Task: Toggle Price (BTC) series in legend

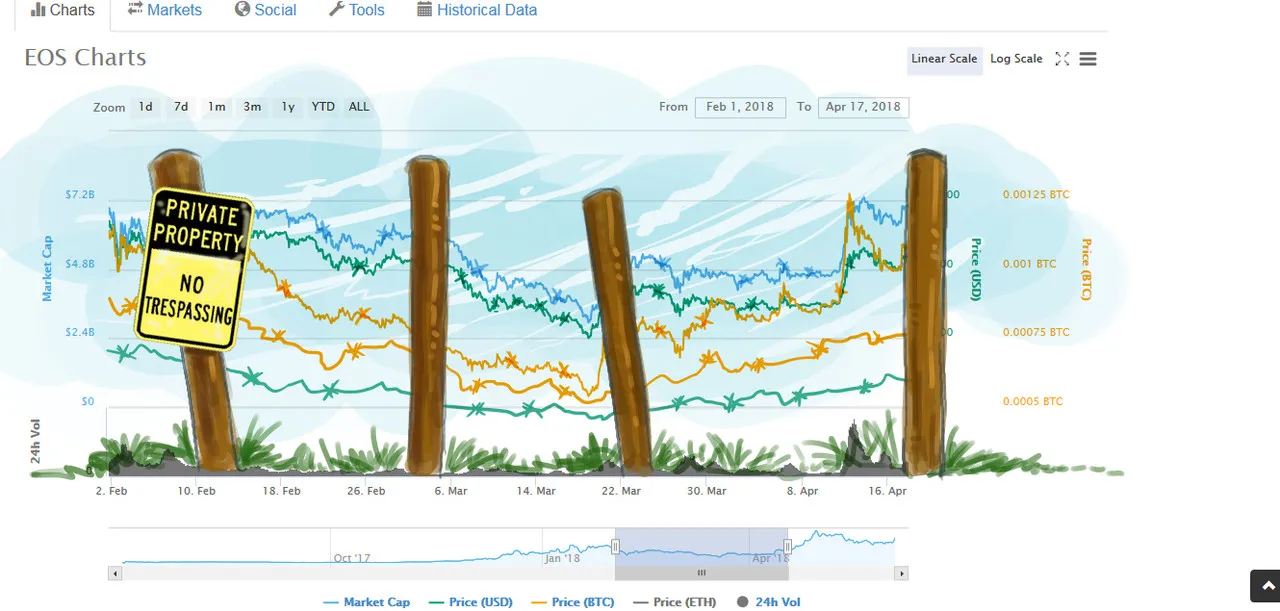Action: 573,602
